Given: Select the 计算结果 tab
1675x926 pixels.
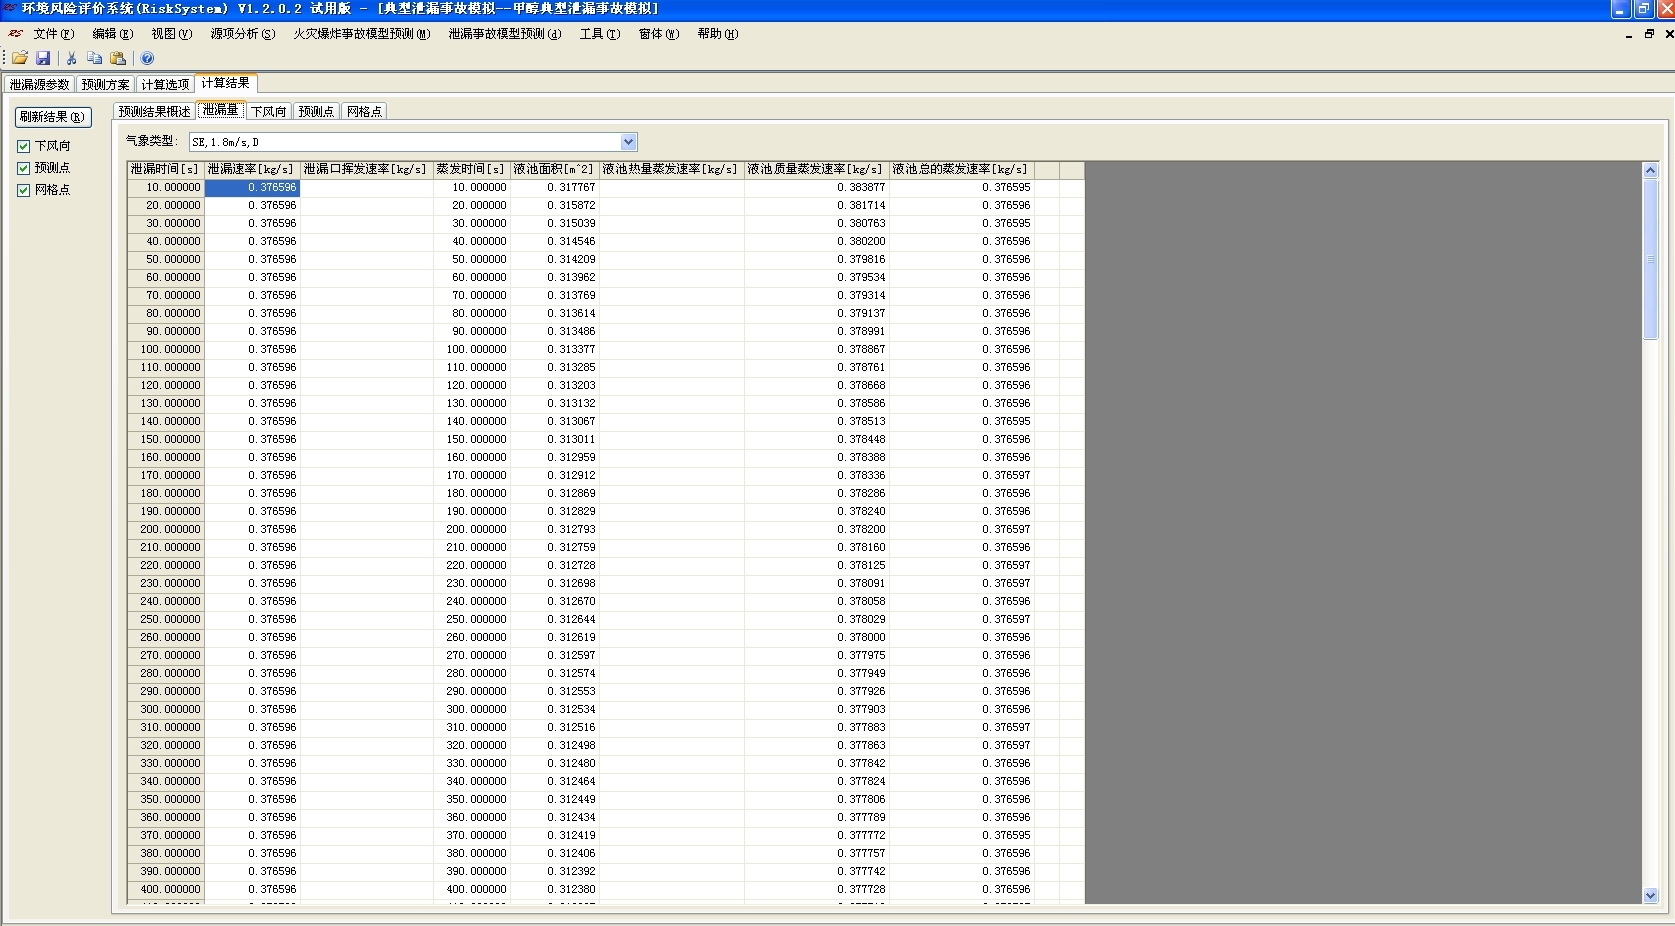Looking at the screenshot, I should tap(226, 83).
